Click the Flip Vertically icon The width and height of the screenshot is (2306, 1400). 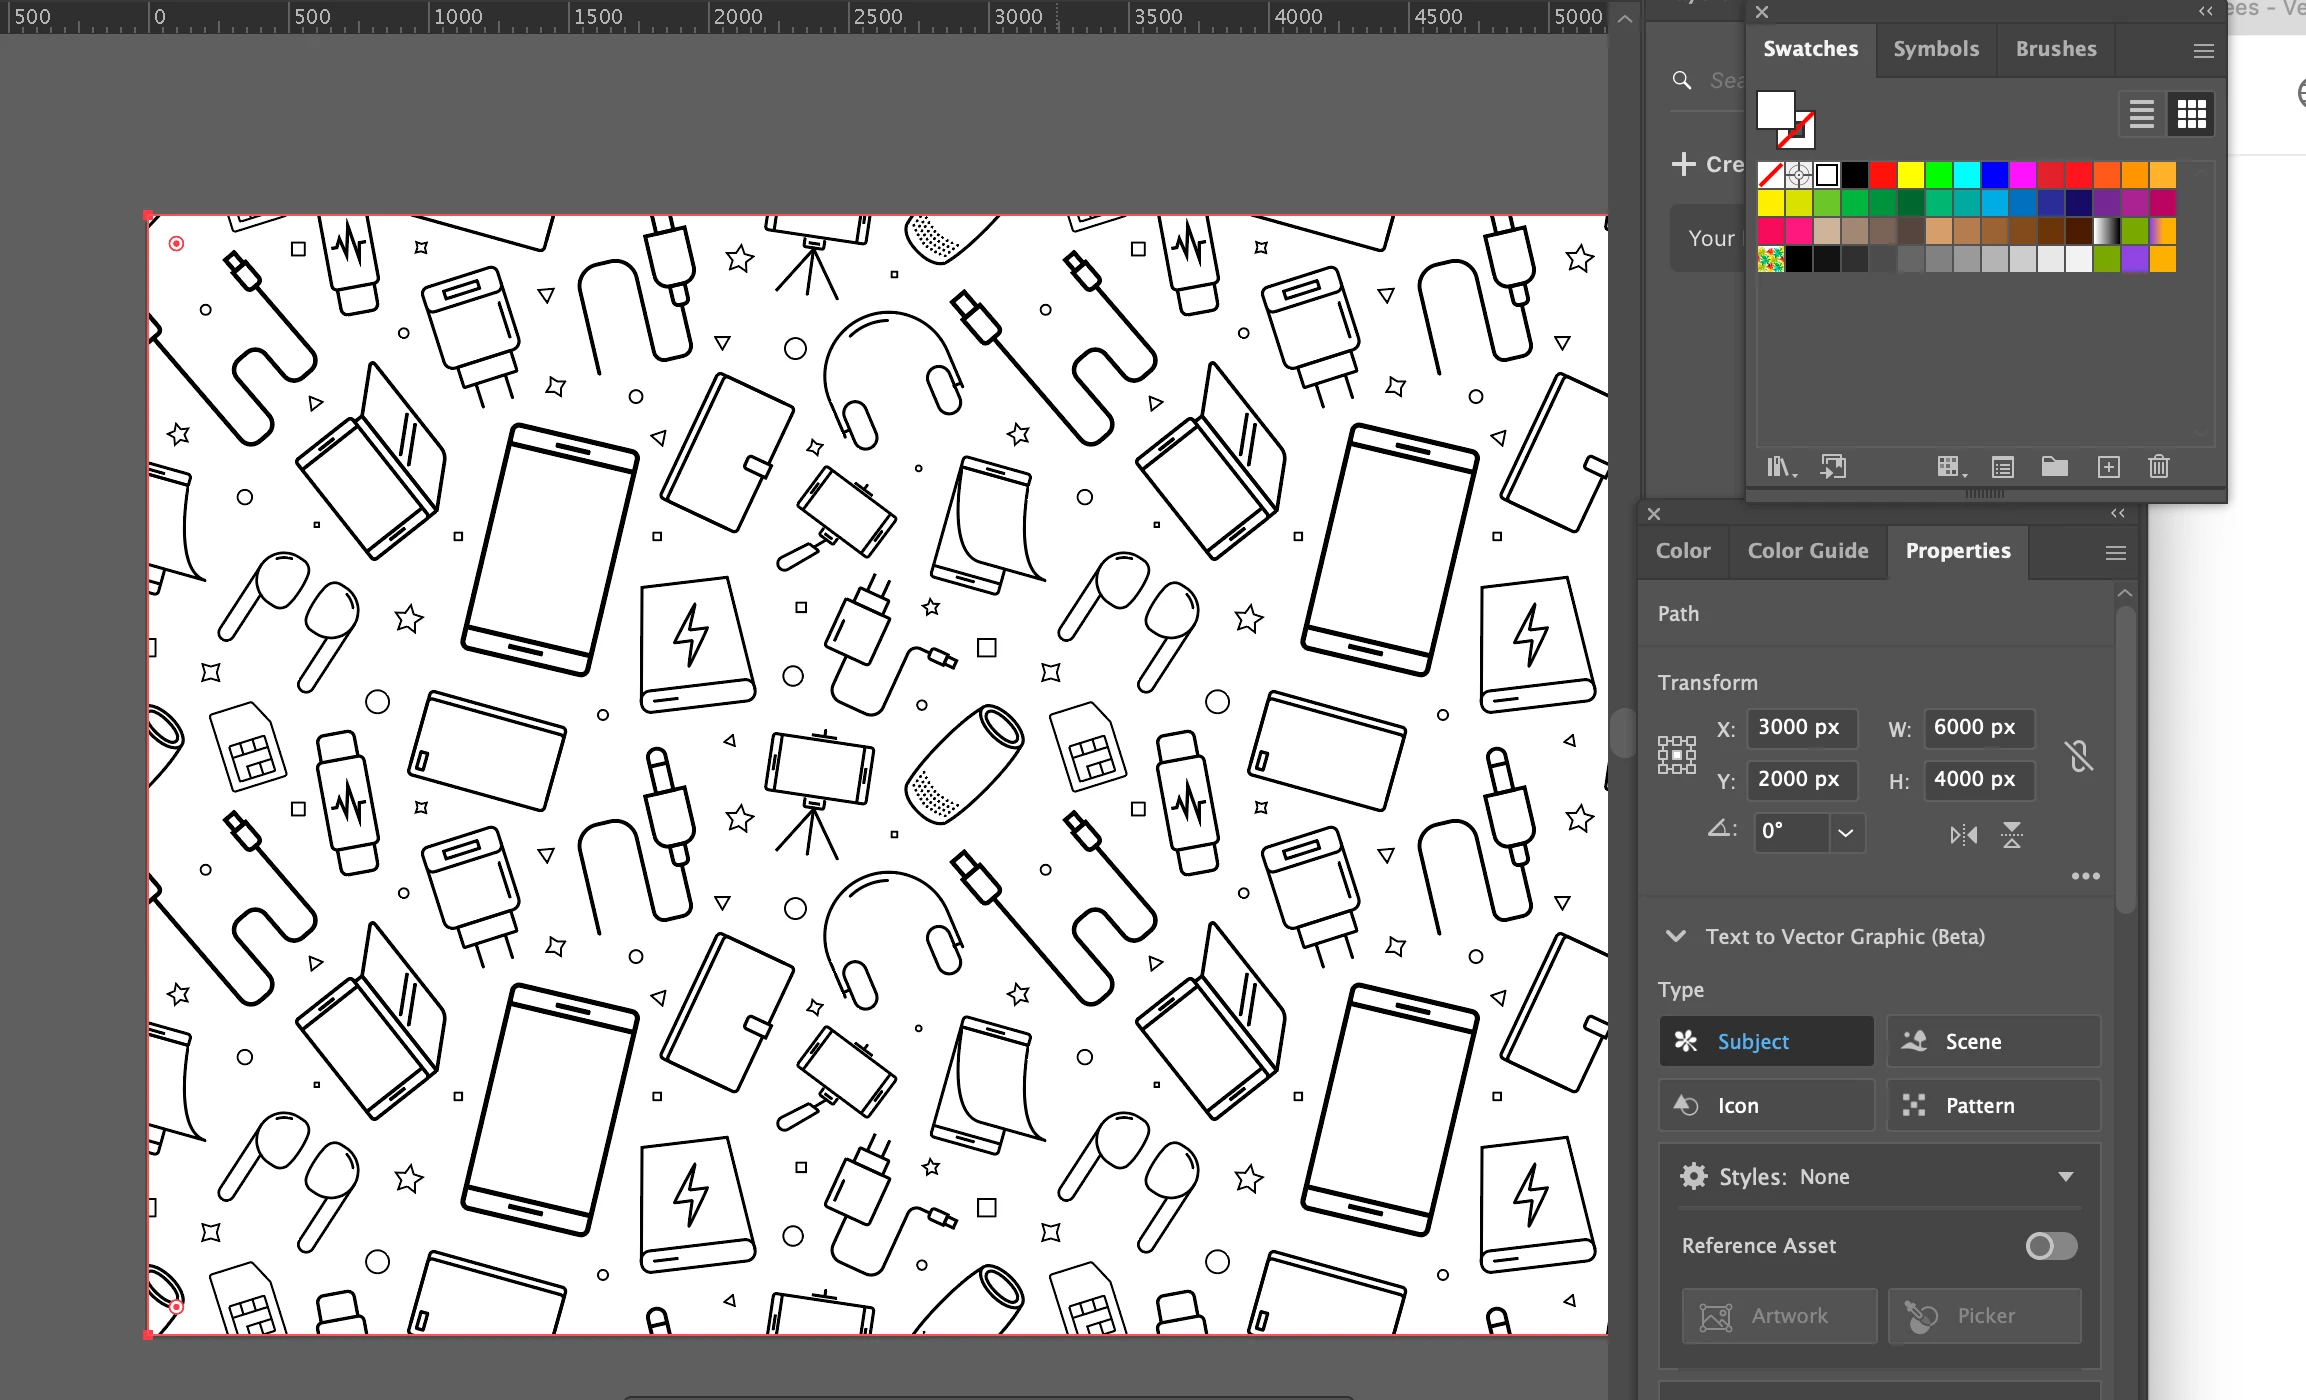2012,835
